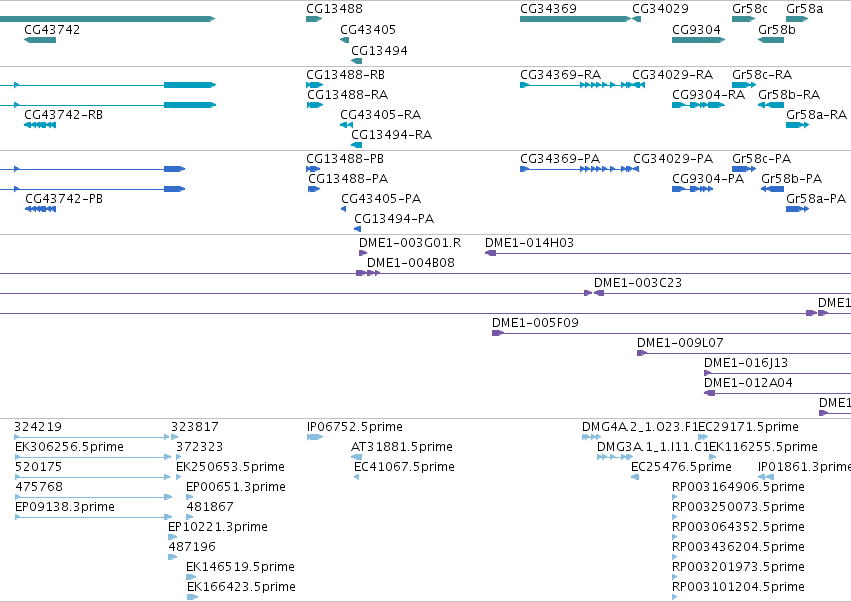This screenshot has height=602, width=851.
Task: Select EST EP09138.3prime
Action: pyautogui.click(x=65, y=507)
